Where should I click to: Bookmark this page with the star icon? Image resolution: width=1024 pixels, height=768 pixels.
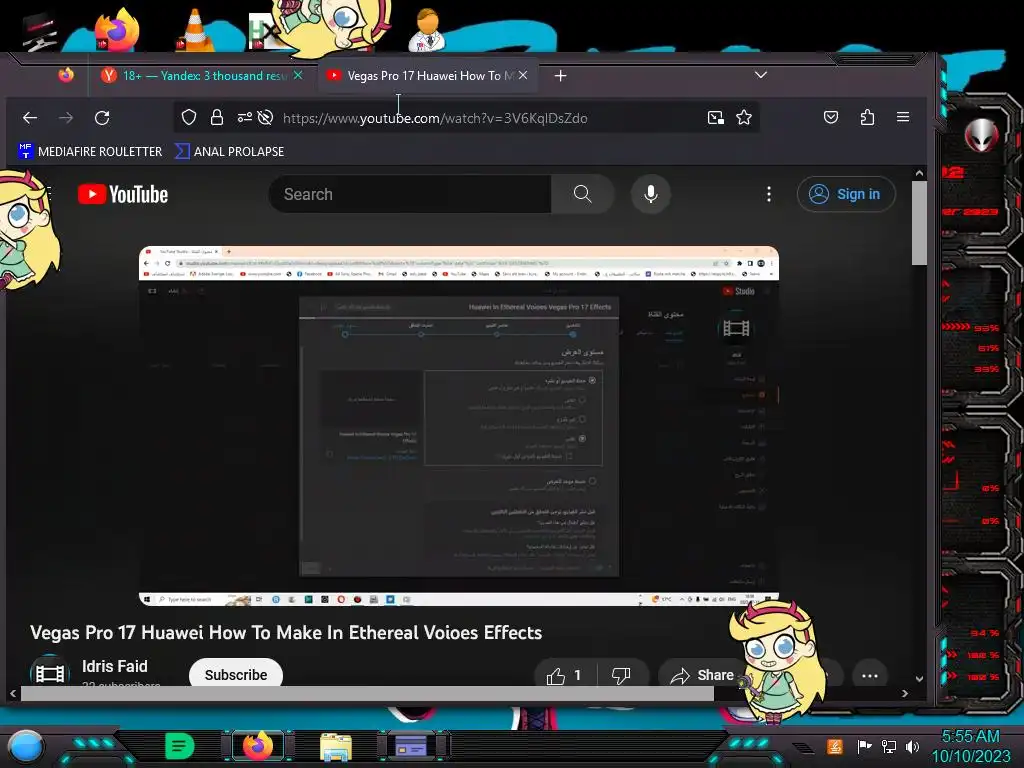[x=744, y=118]
